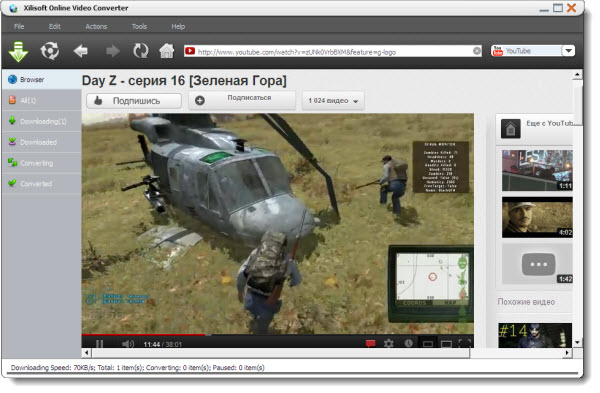Open the Tools menu
The width and height of the screenshot is (600, 393).
point(139,26)
